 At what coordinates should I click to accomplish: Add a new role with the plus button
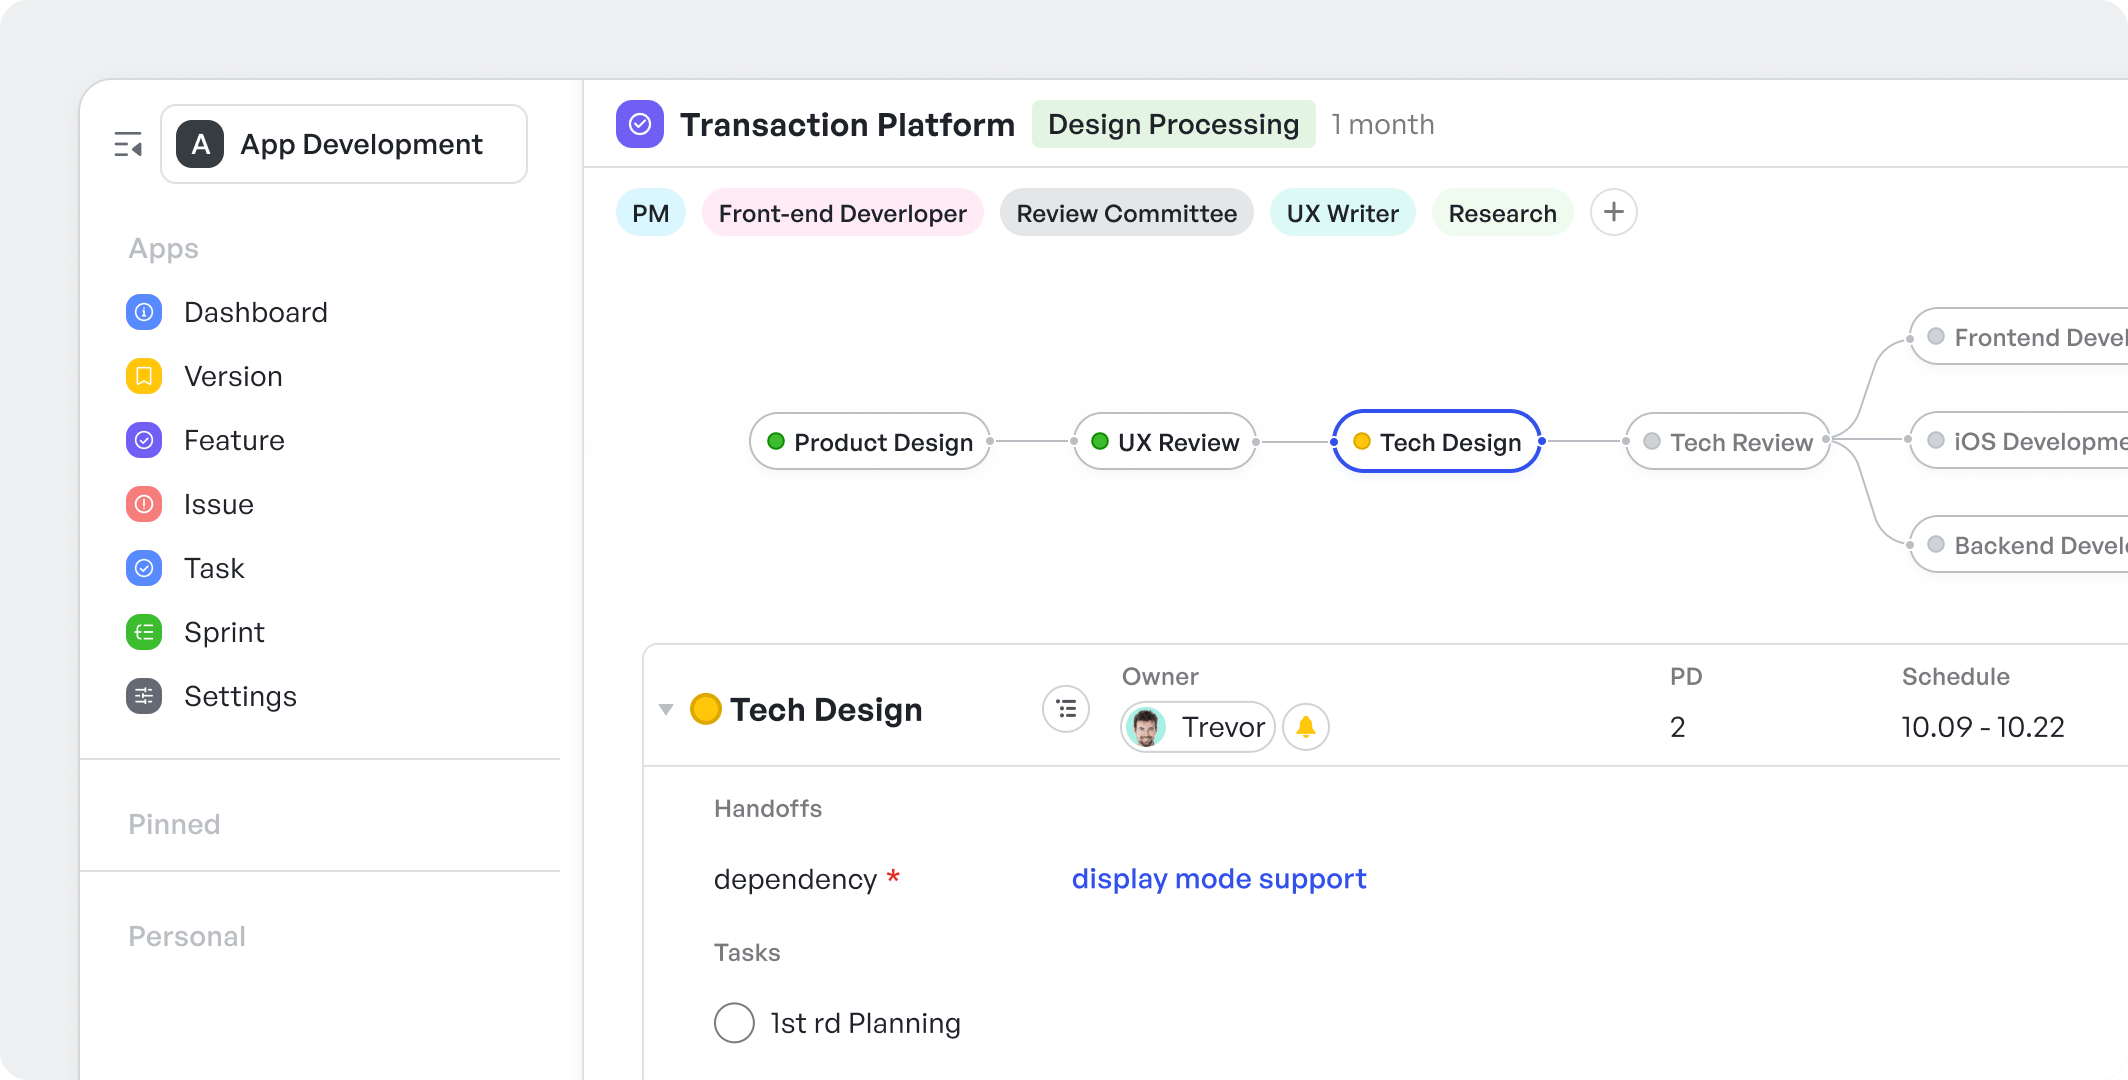pyautogui.click(x=1613, y=212)
